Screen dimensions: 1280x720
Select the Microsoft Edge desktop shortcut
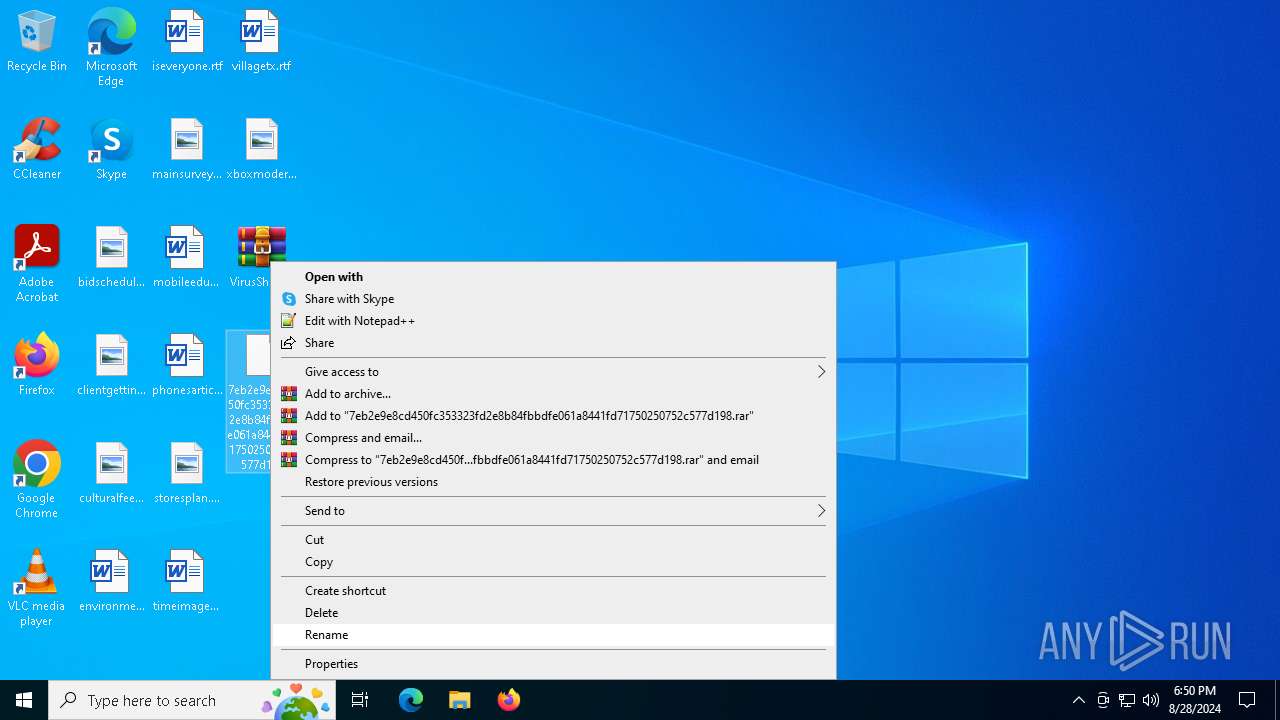[x=111, y=48]
